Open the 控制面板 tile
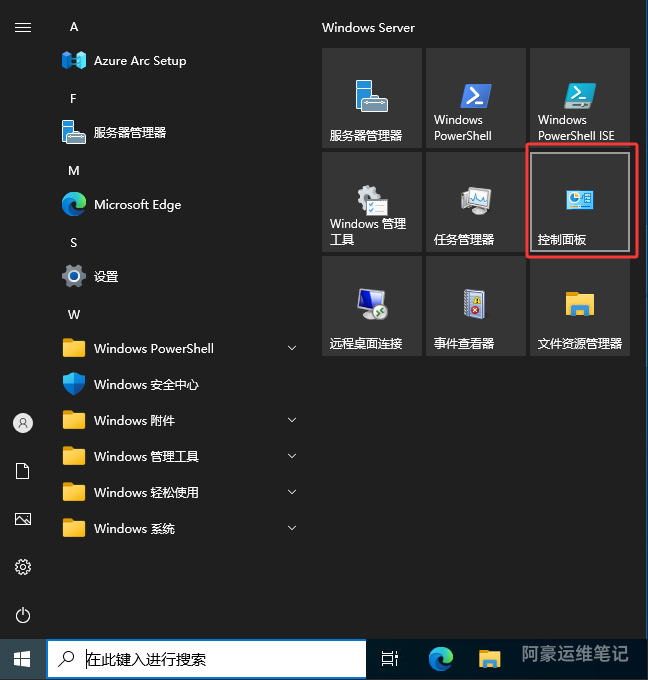Screen dimensions: 648x680 [x=580, y=202]
